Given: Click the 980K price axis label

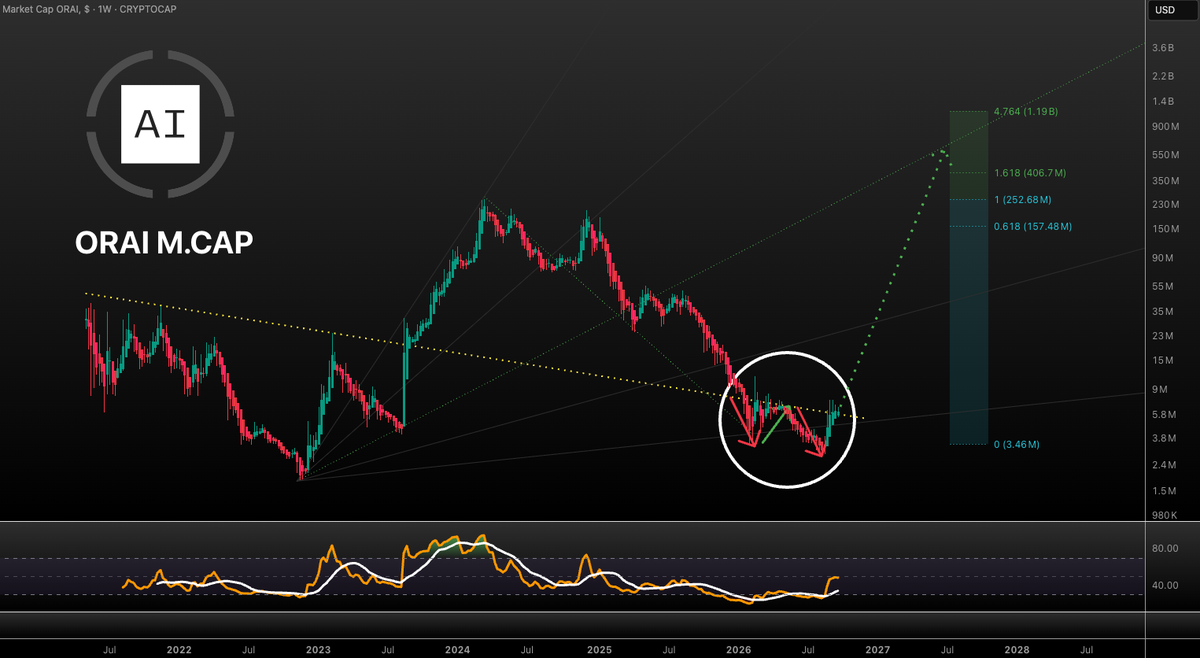Looking at the screenshot, I should (x=1164, y=515).
